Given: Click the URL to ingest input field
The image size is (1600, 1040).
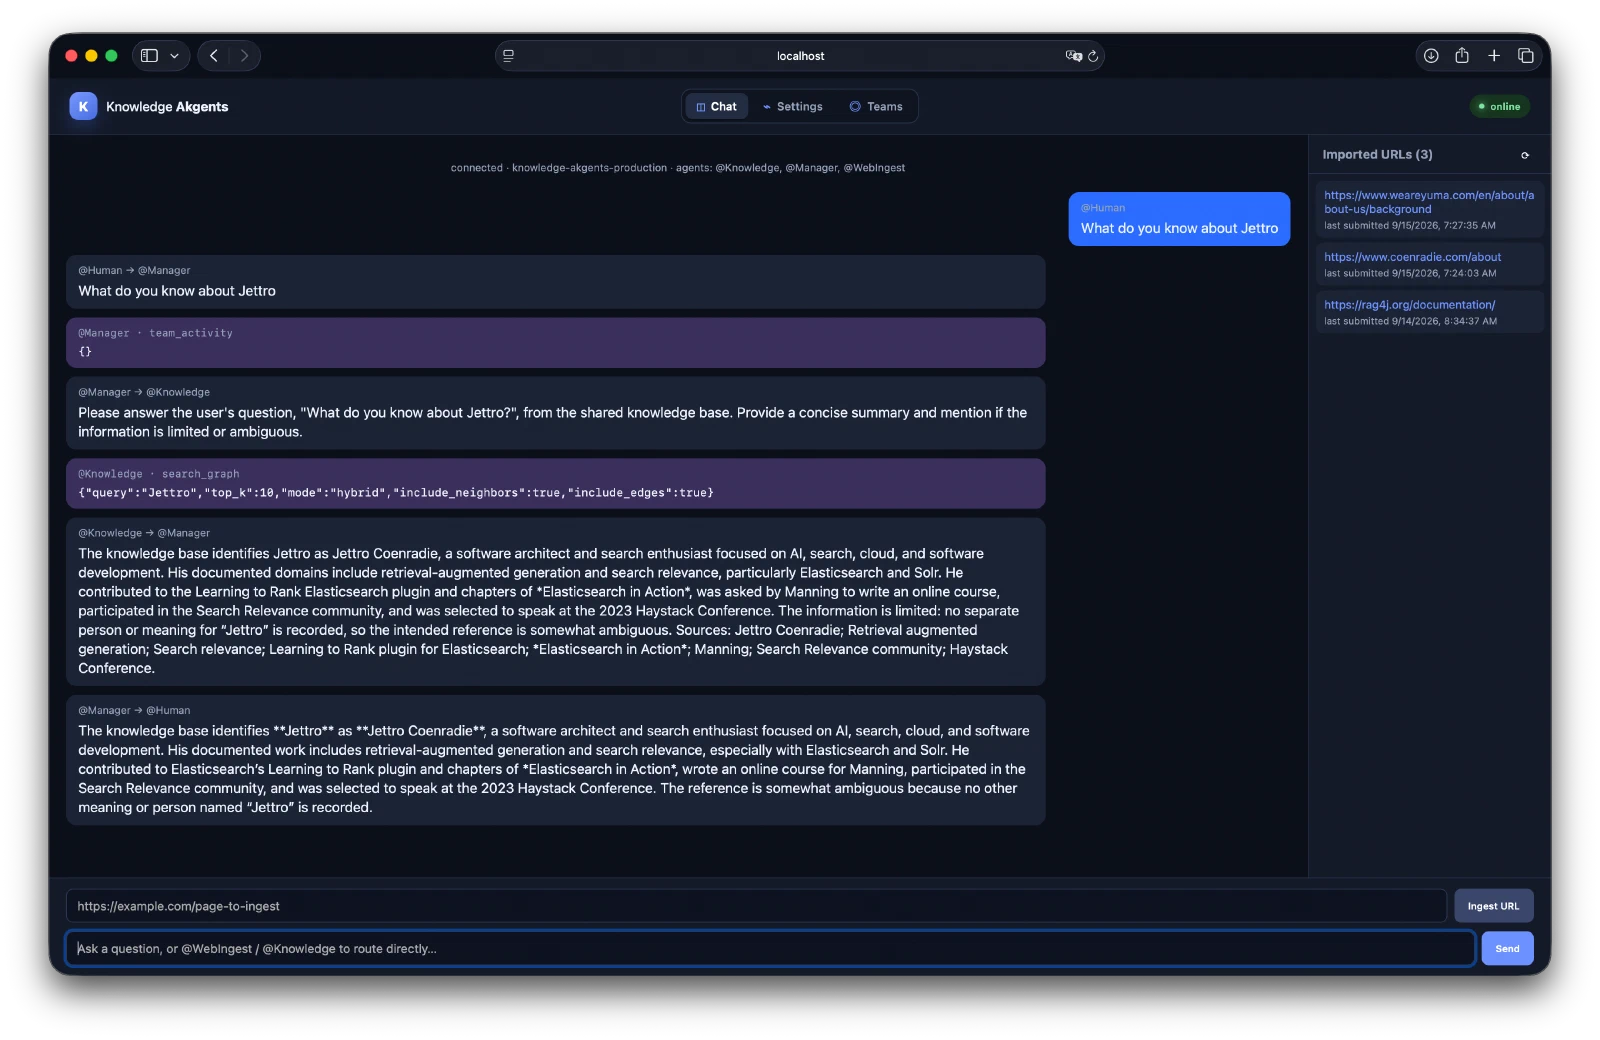Looking at the screenshot, I should point(756,906).
